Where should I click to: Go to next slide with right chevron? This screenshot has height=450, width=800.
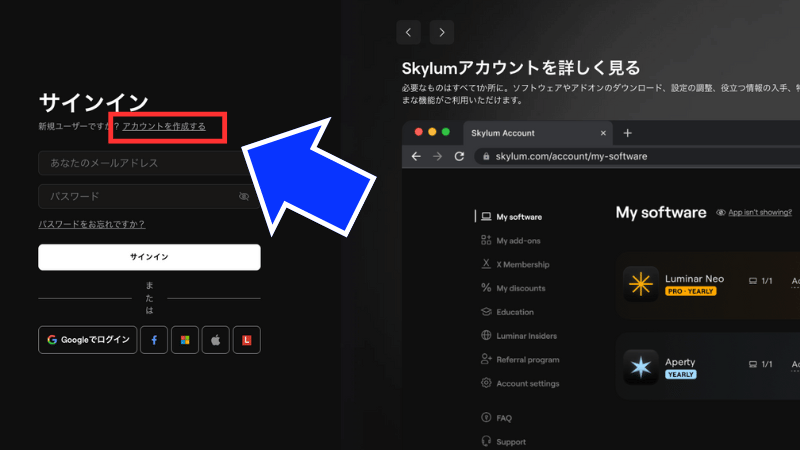pyautogui.click(x=442, y=33)
